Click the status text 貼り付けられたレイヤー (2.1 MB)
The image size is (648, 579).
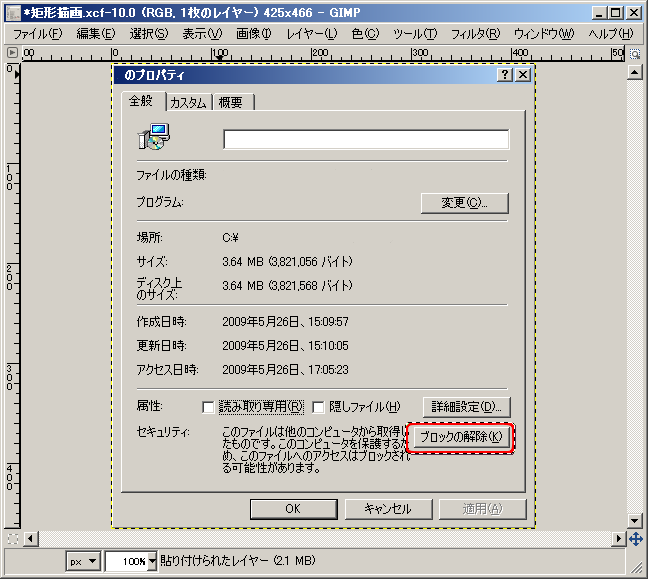(238, 560)
